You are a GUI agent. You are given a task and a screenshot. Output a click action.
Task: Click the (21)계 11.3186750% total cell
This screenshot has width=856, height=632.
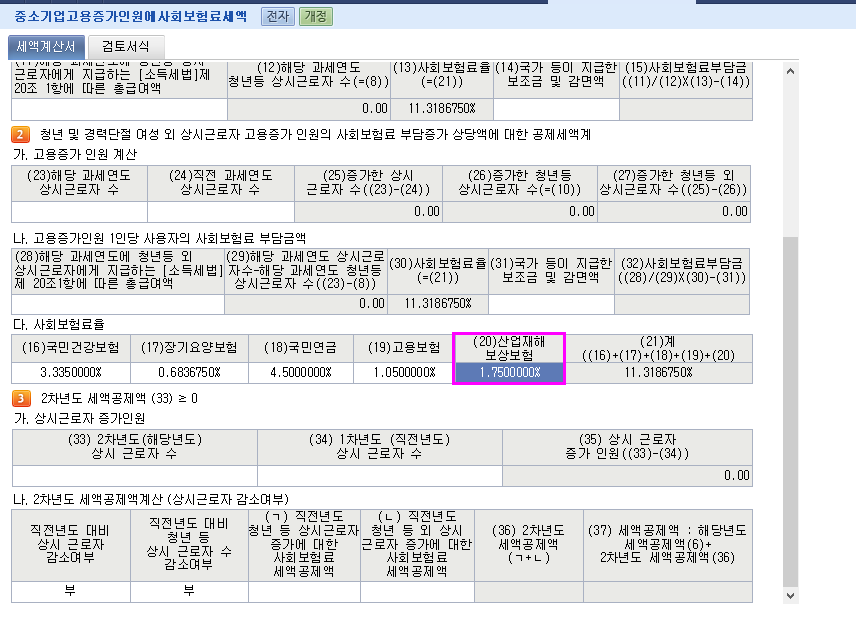pos(658,373)
